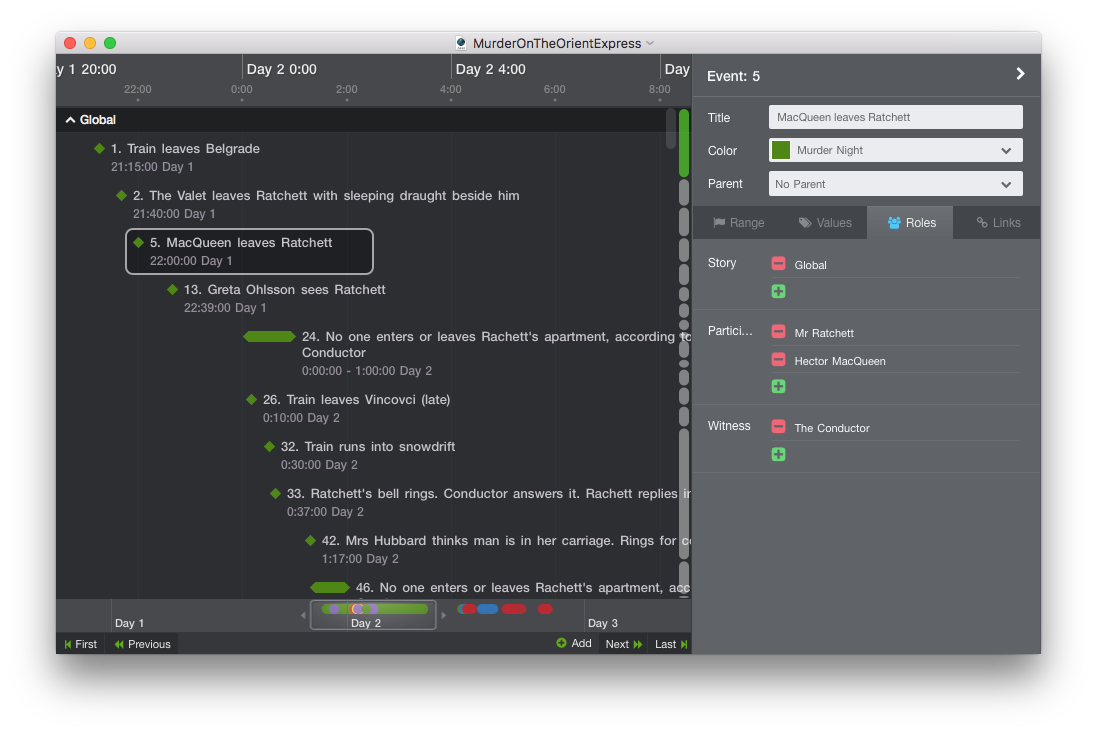Jump to Last event
The width and height of the screenshot is (1097, 734).
point(671,644)
